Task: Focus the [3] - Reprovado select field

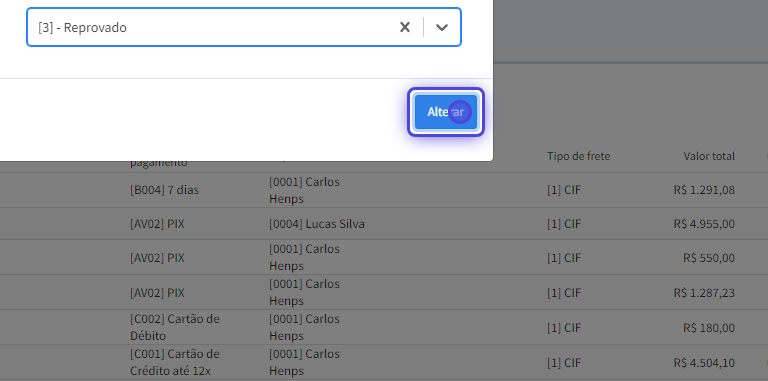Action: (x=244, y=27)
